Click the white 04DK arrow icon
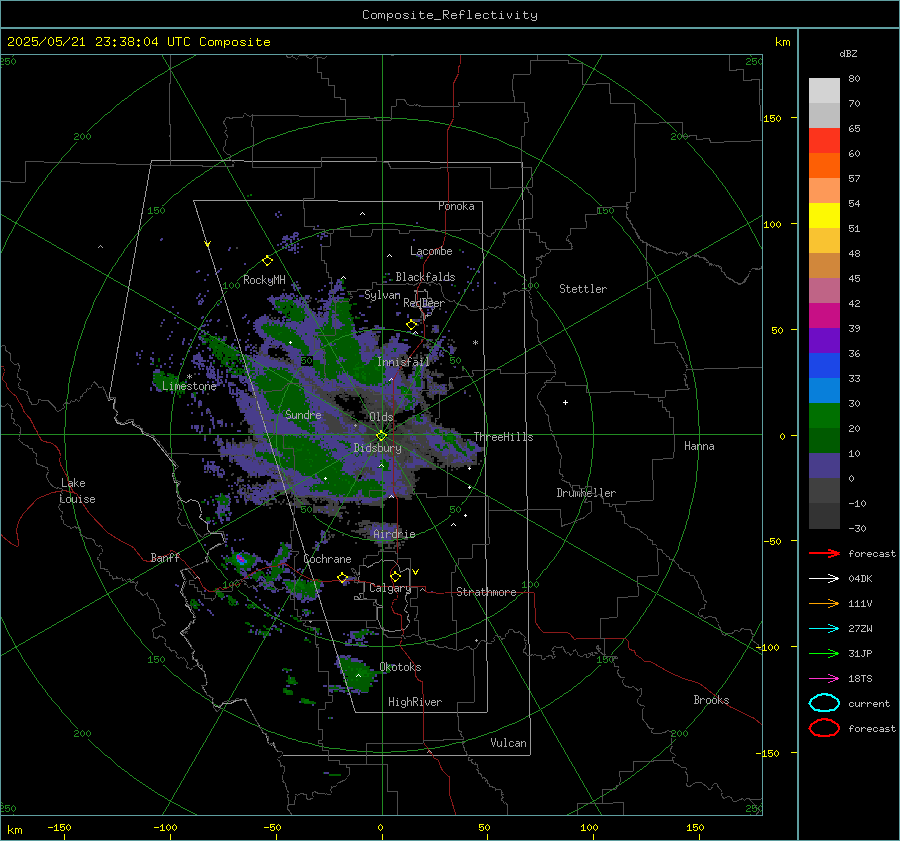Image resolution: width=900 pixels, height=841 pixels. click(824, 578)
